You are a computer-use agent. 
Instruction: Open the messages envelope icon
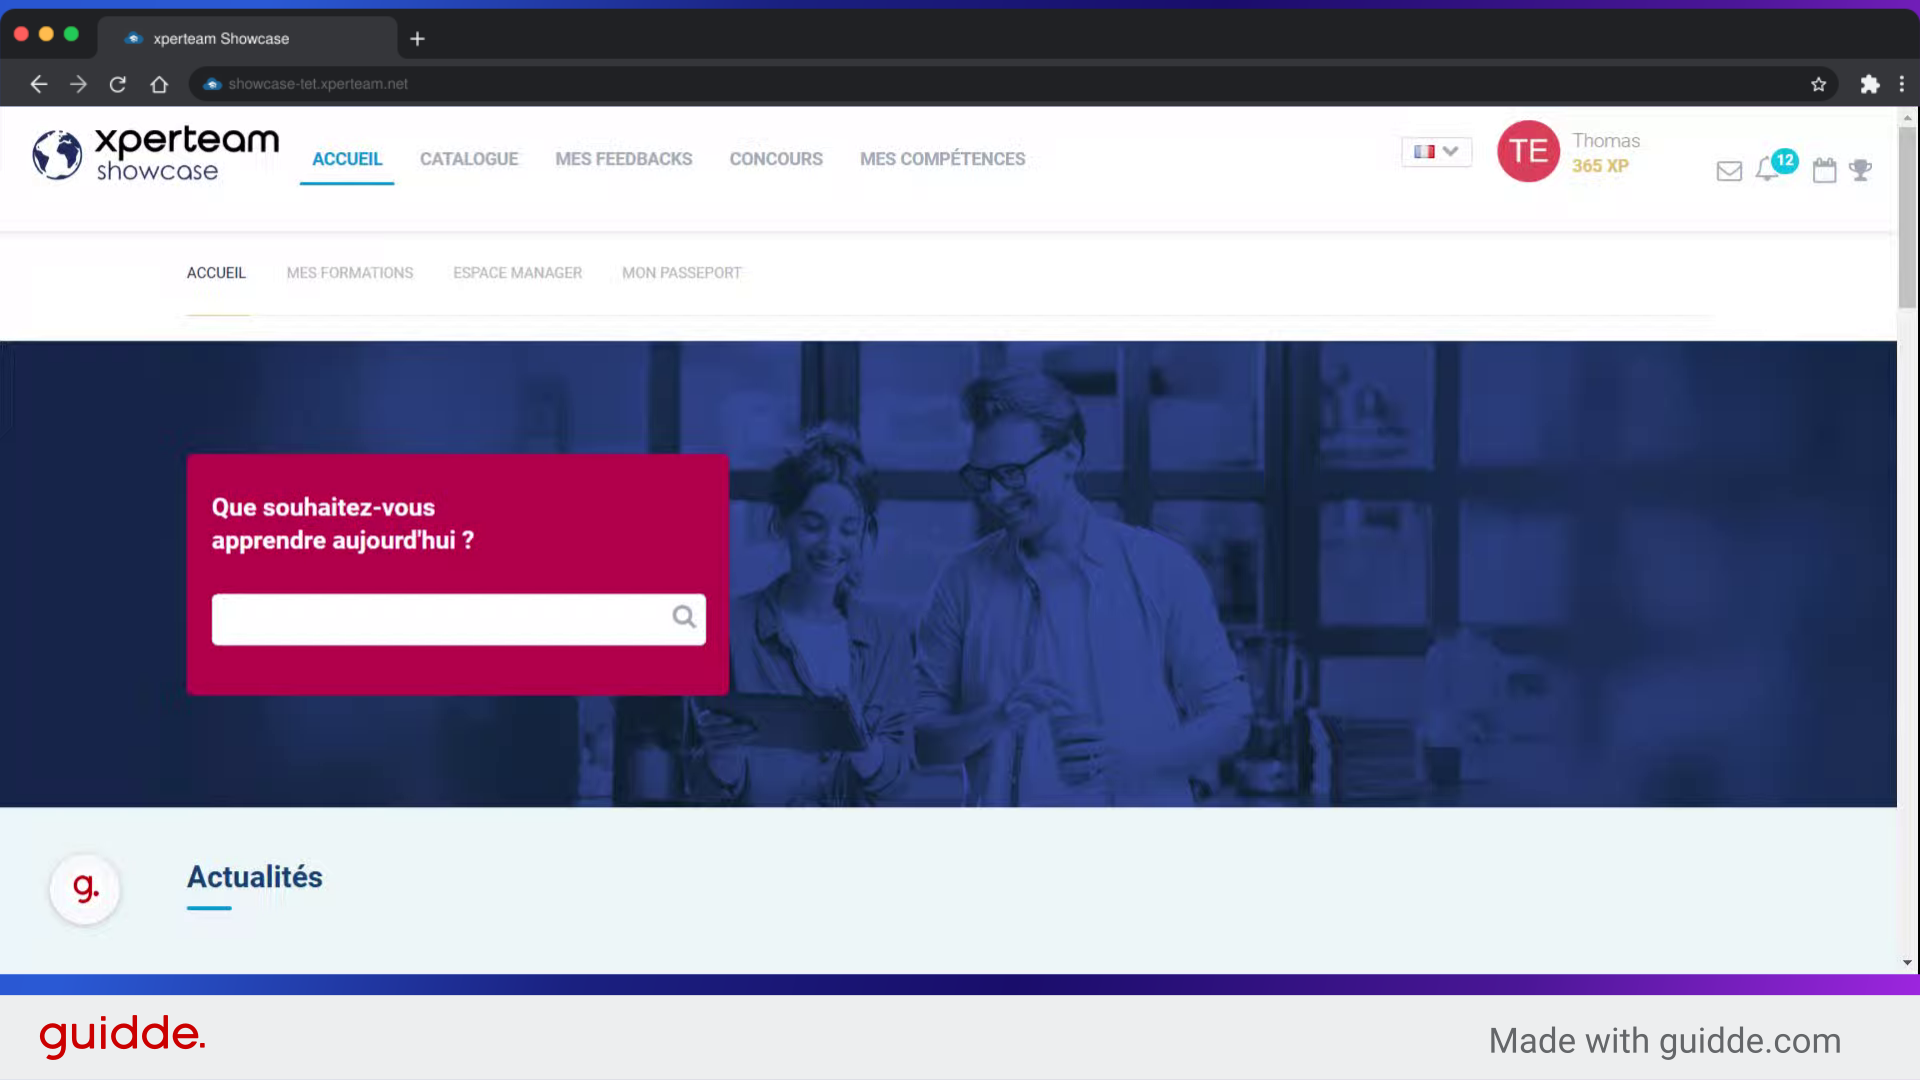coord(1729,171)
